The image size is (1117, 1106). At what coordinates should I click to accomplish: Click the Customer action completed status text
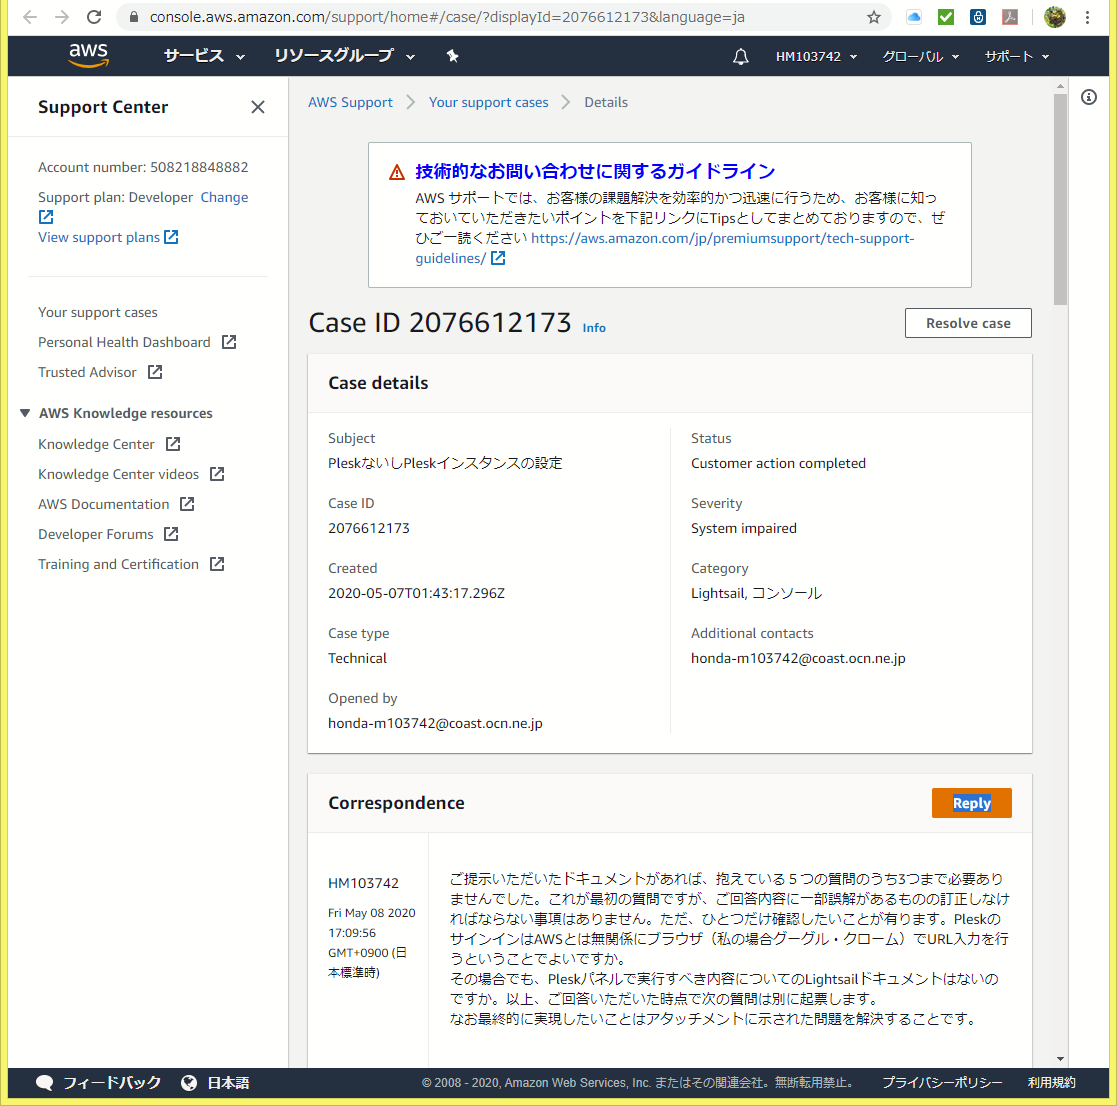(x=778, y=464)
